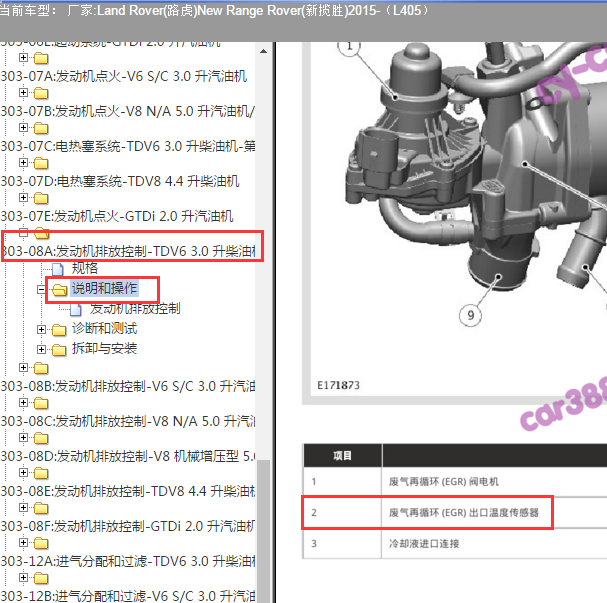
Task: Click the tree panel scrollbar thumb
Action: (x=264, y=531)
